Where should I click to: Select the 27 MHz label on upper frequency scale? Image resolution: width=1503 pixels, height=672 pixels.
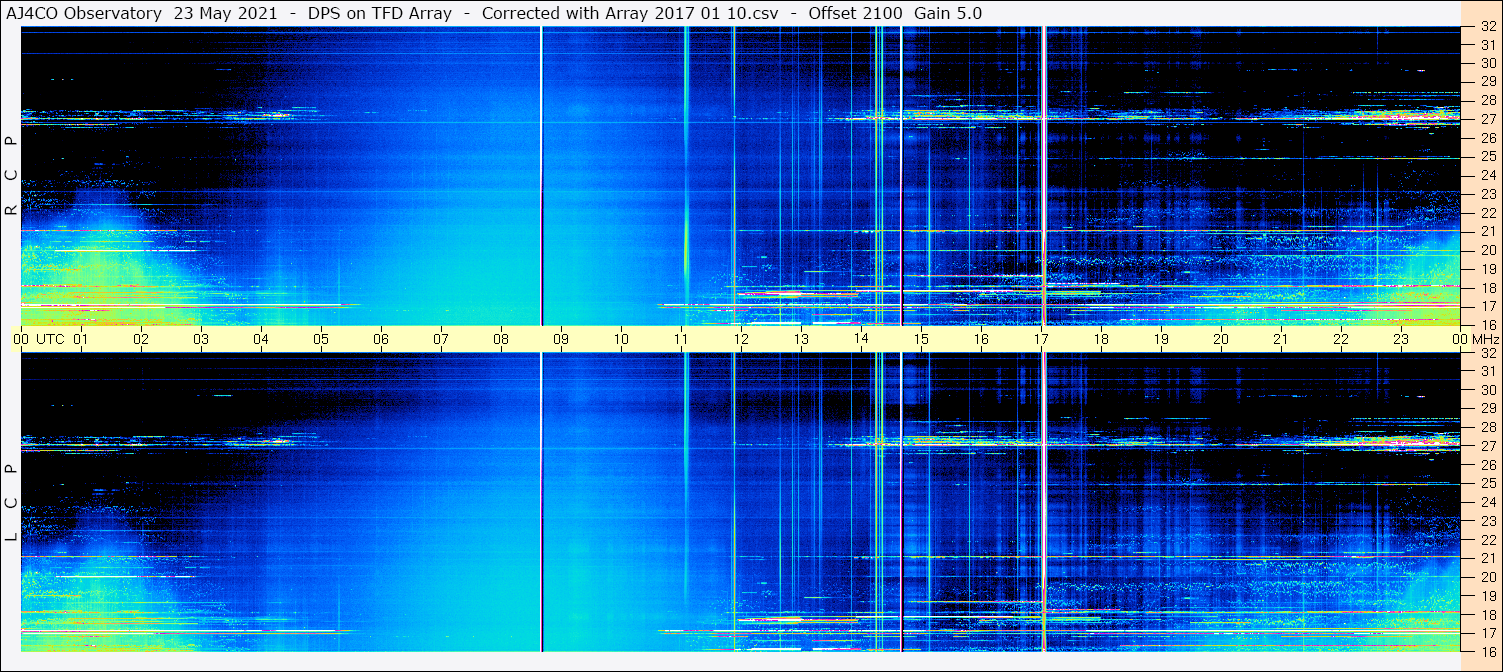click(x=1488, y=119)
